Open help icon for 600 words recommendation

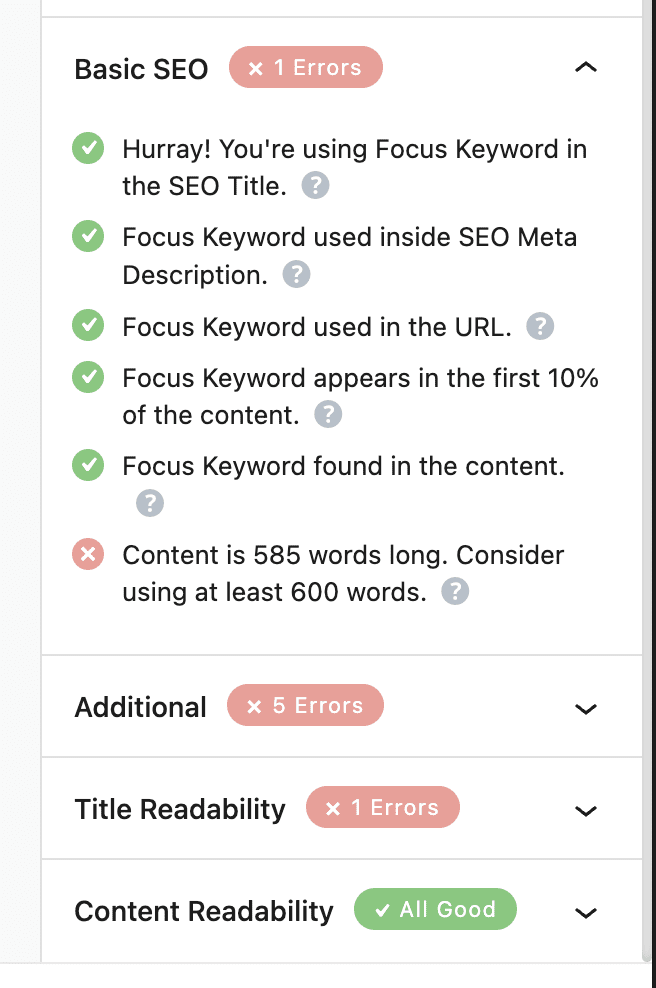coord(455,592)
